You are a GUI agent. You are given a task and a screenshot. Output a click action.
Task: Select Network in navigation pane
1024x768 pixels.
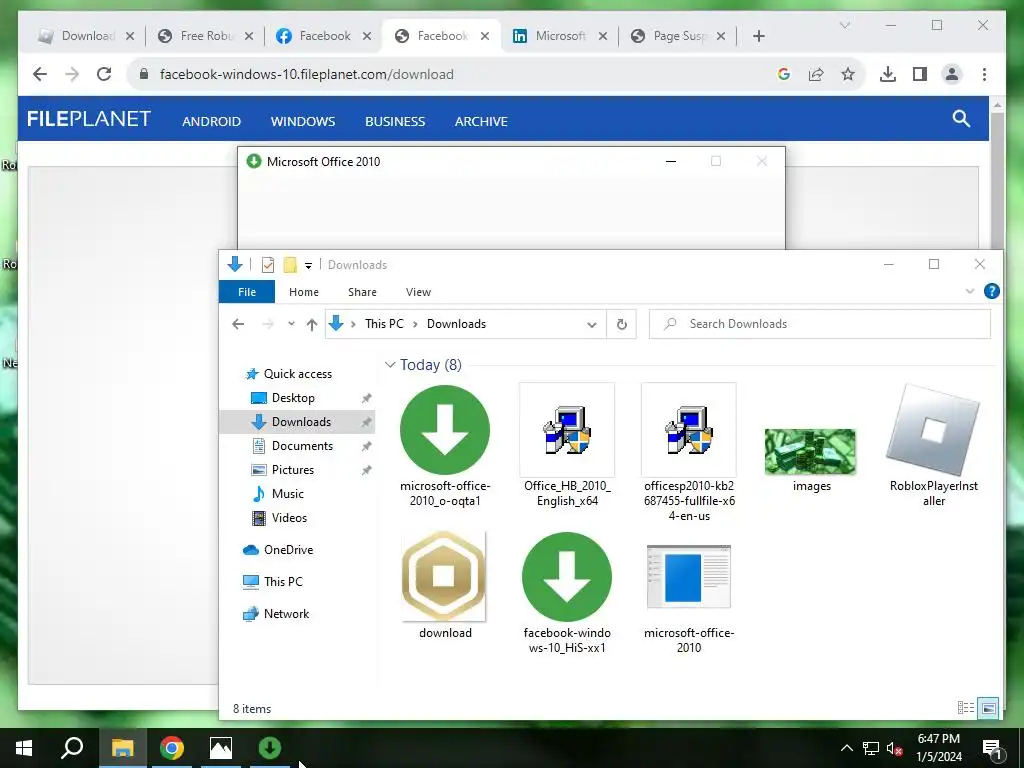click(286, 614)
